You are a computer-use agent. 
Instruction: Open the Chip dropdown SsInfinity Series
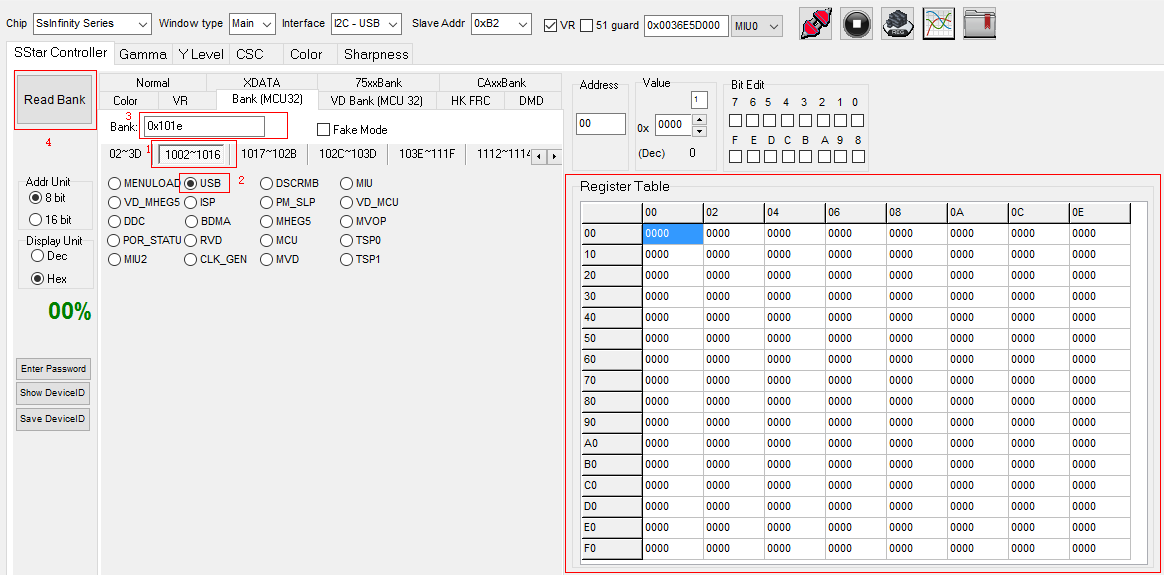pyautogui.click(x=92, y=24)
